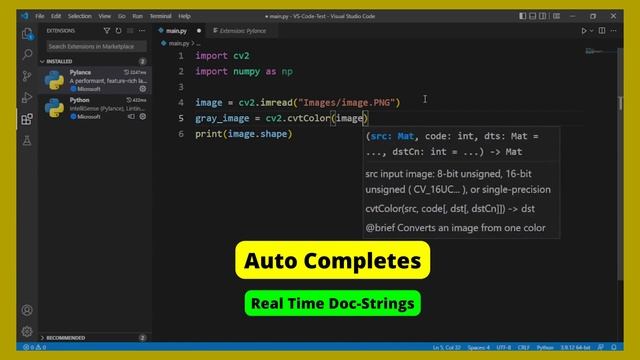
Task: Split the editor to the right
Action: [x=602, y=31]
